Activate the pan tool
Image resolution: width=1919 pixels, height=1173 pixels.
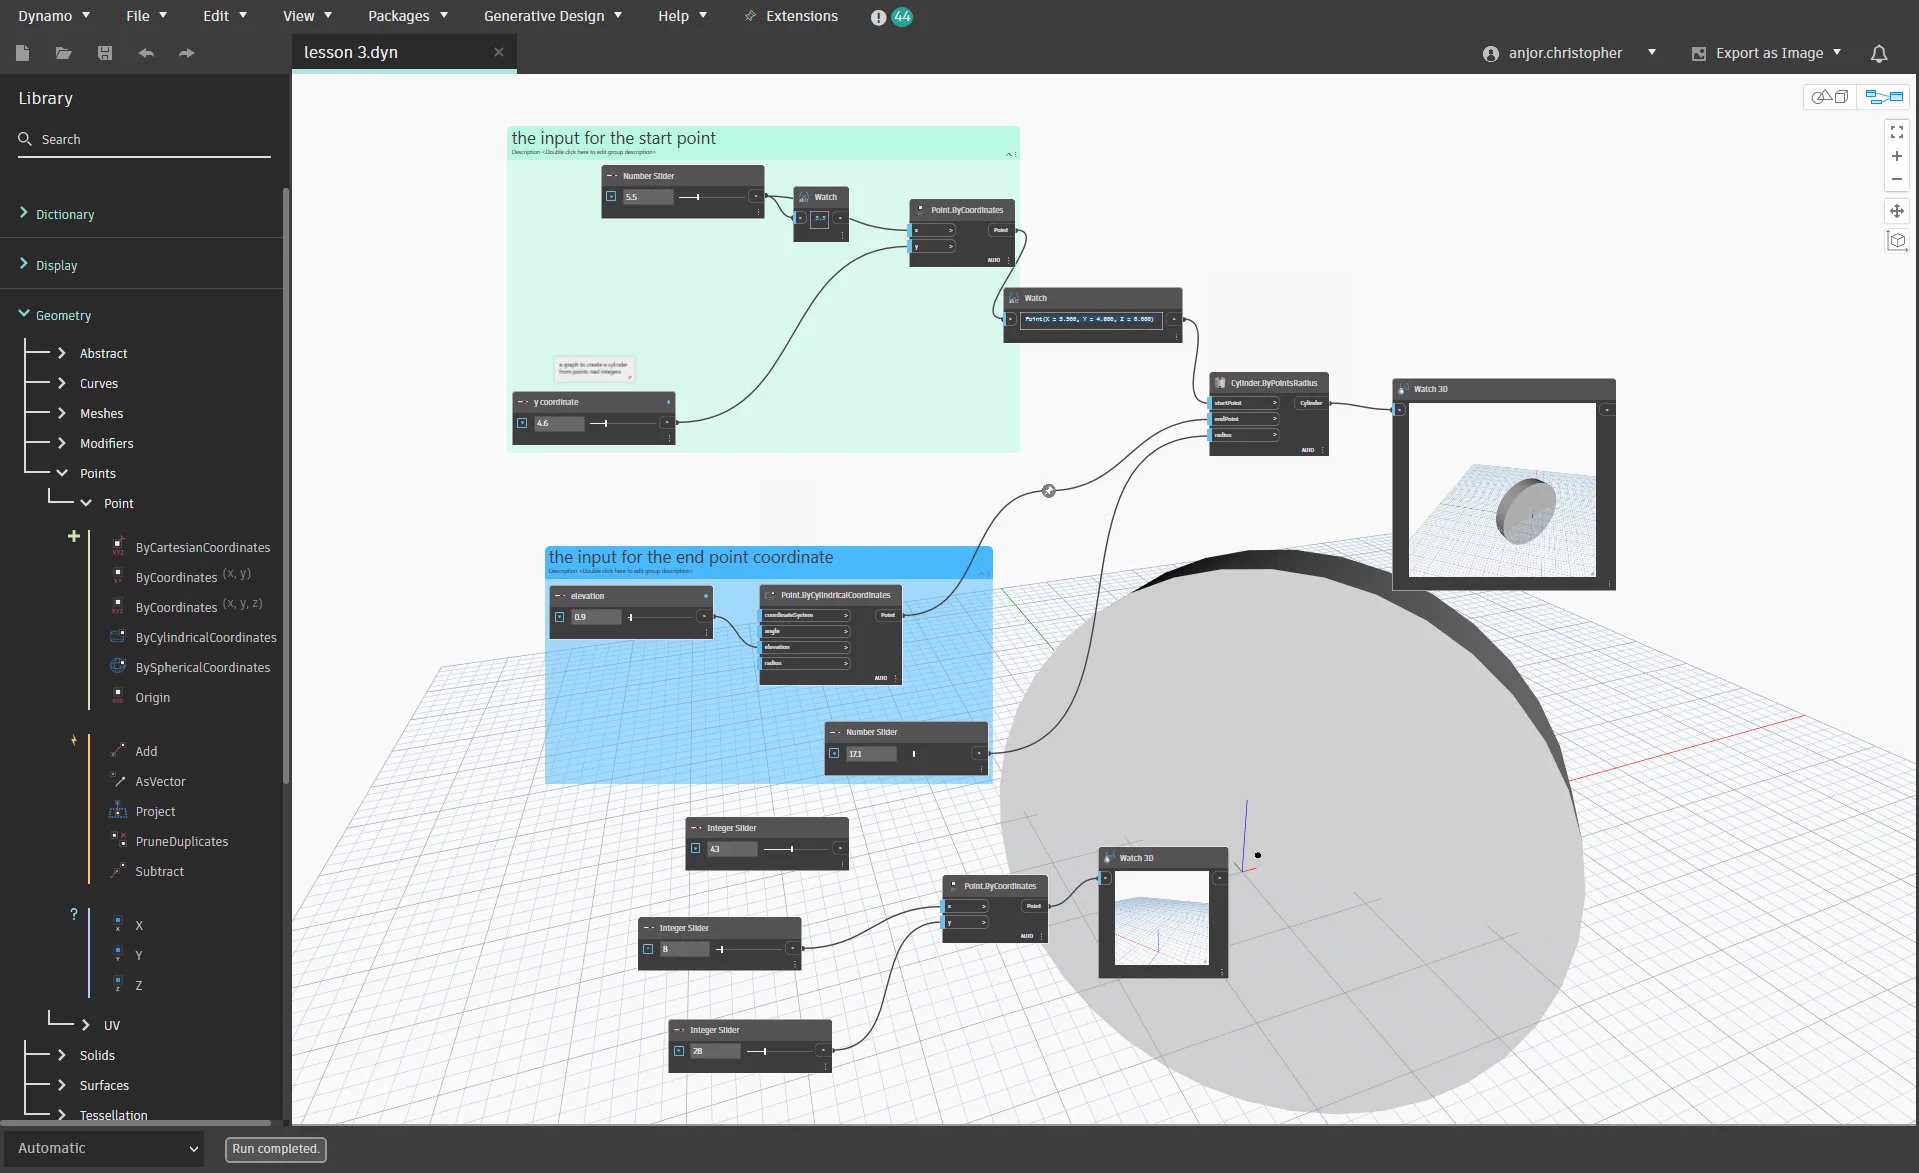click(x=1896, y=211)
